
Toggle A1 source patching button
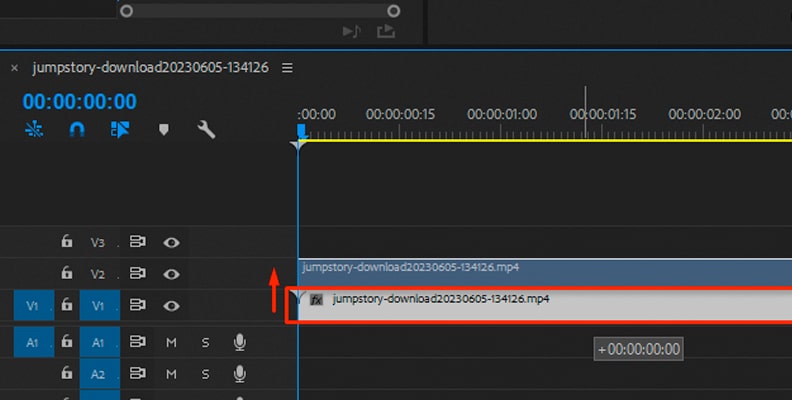click(x=34, y=342)
